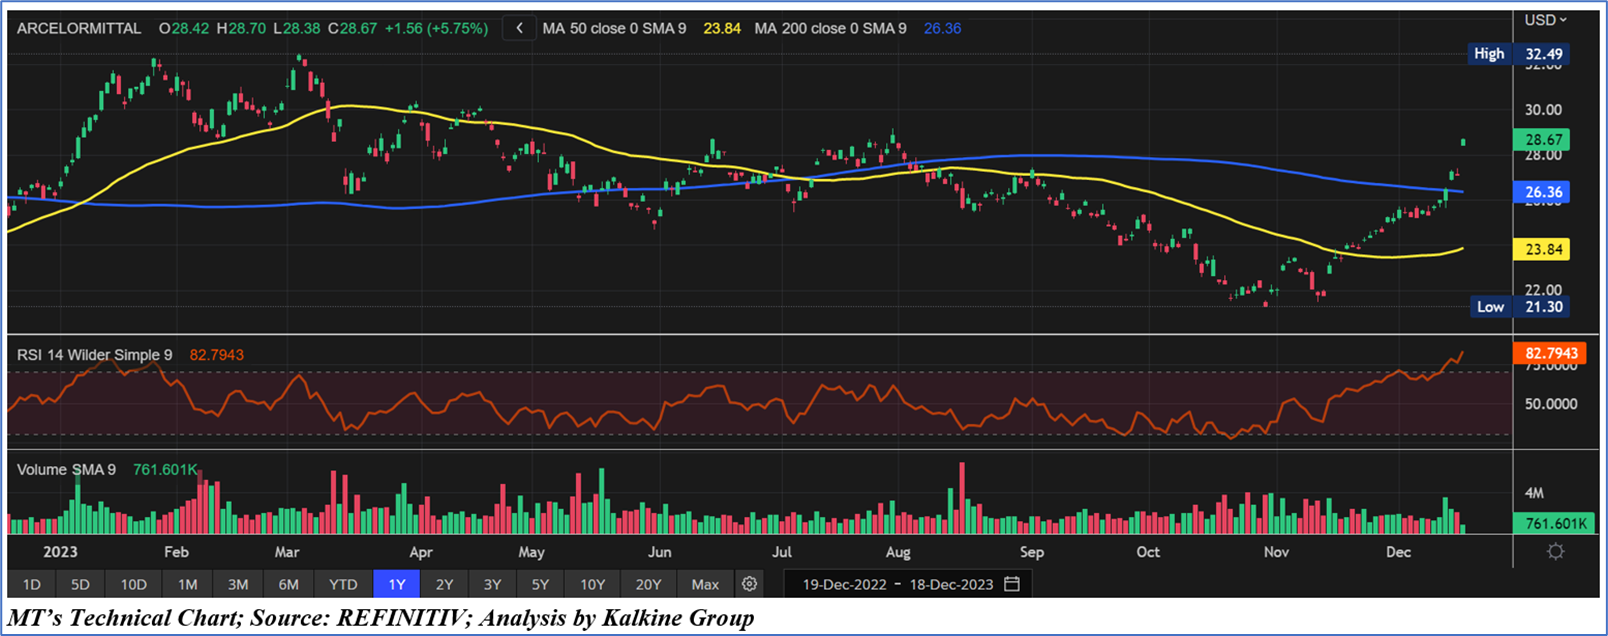Screen dimensions: 1608x636
Task: Switch to YTD time range
Action: (343, 584)
